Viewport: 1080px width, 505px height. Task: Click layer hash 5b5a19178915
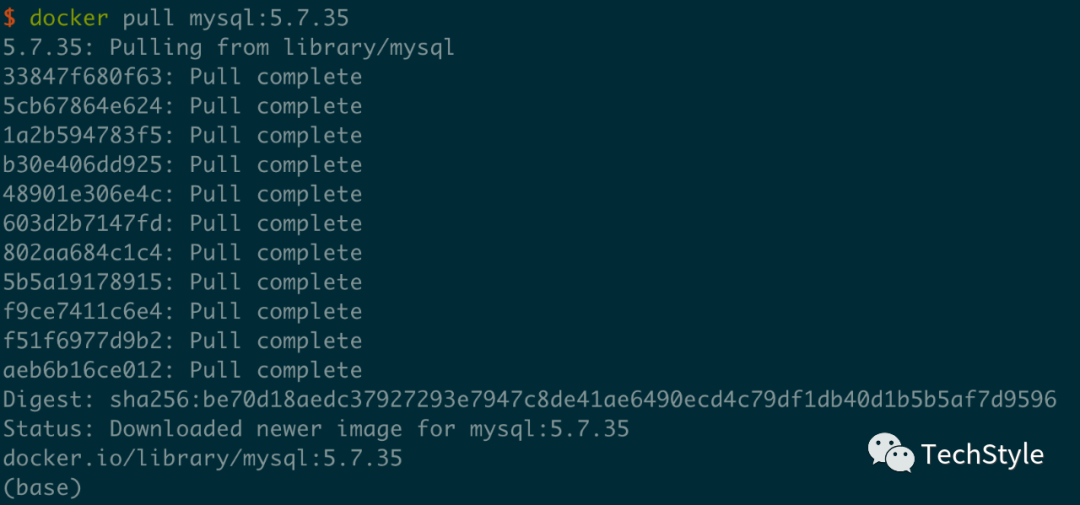[x=88, y=282]
